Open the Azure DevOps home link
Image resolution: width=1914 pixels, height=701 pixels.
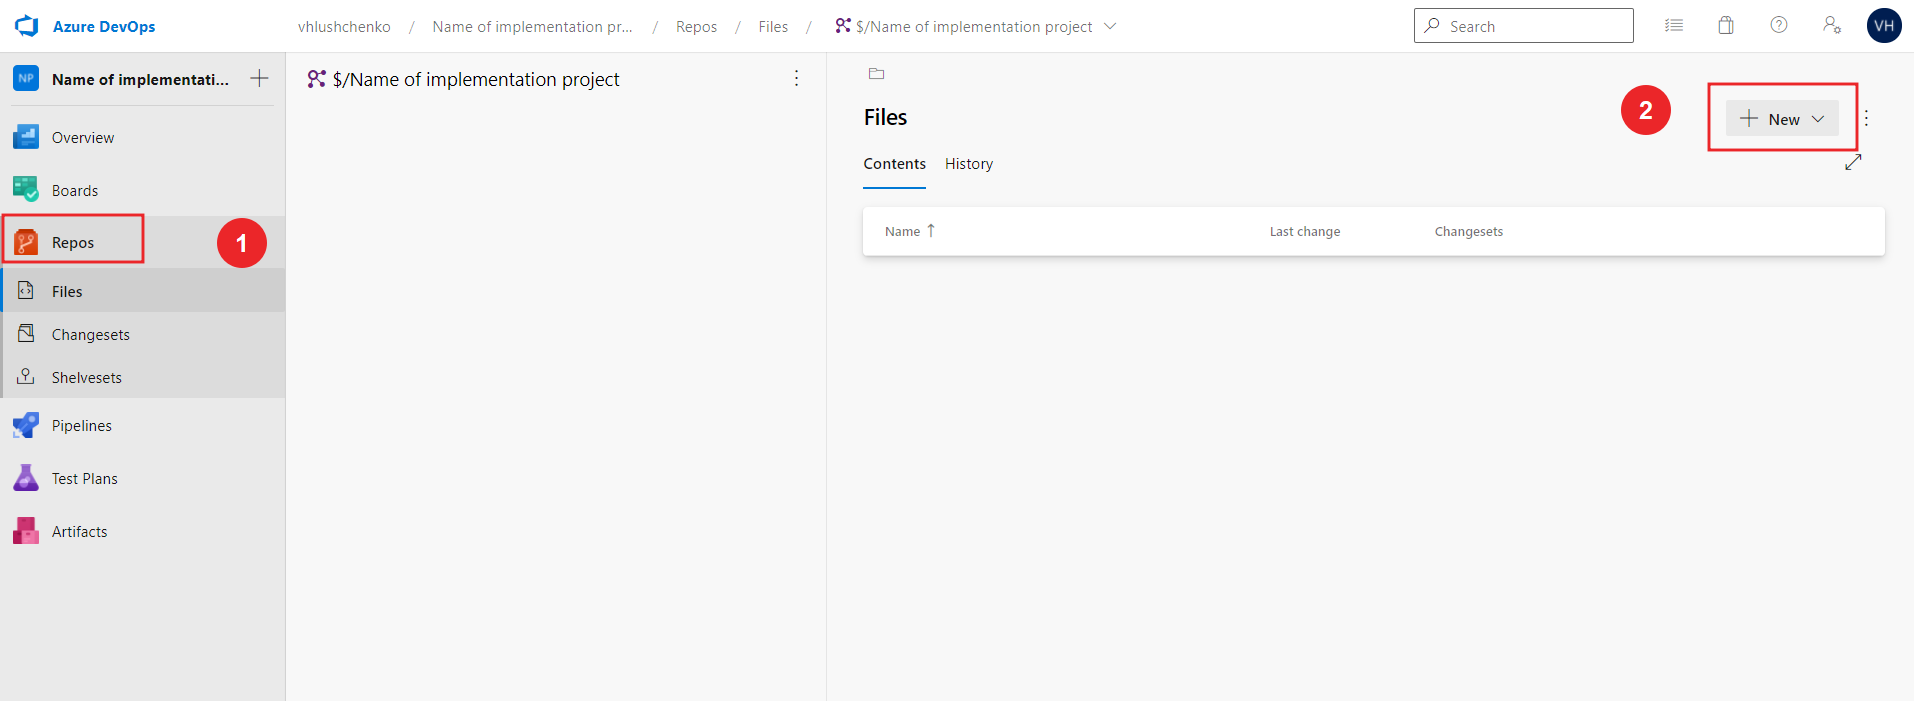point(104,27)
